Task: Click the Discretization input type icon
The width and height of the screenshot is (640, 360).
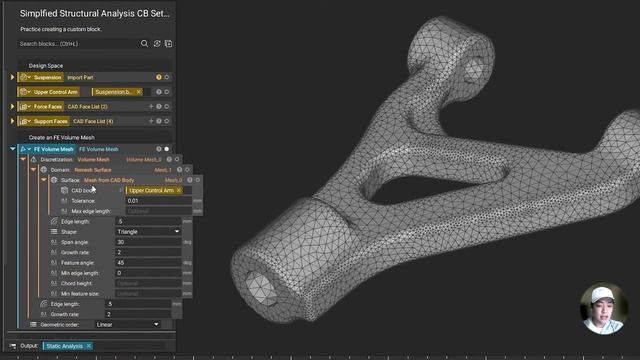Action: [x=34, y=159]
